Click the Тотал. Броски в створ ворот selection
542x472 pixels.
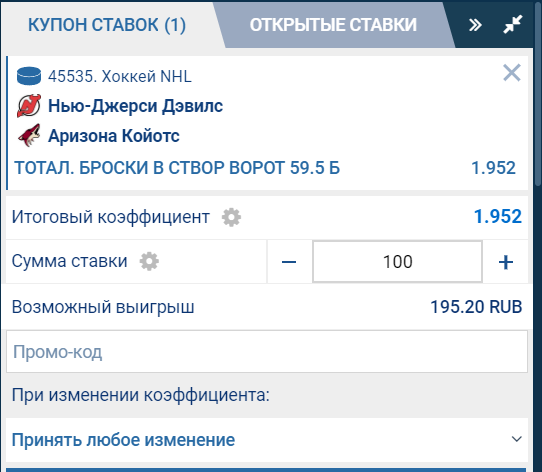(177, 168)
